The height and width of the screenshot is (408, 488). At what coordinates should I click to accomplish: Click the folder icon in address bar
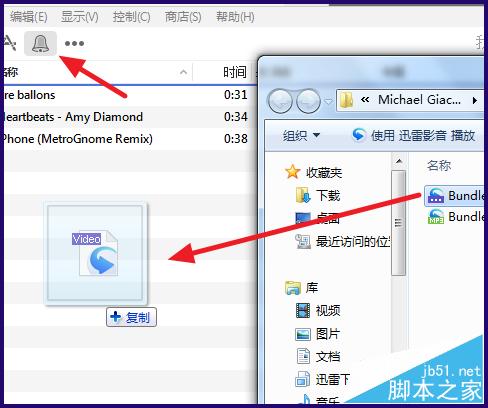[x=346, y=101]
